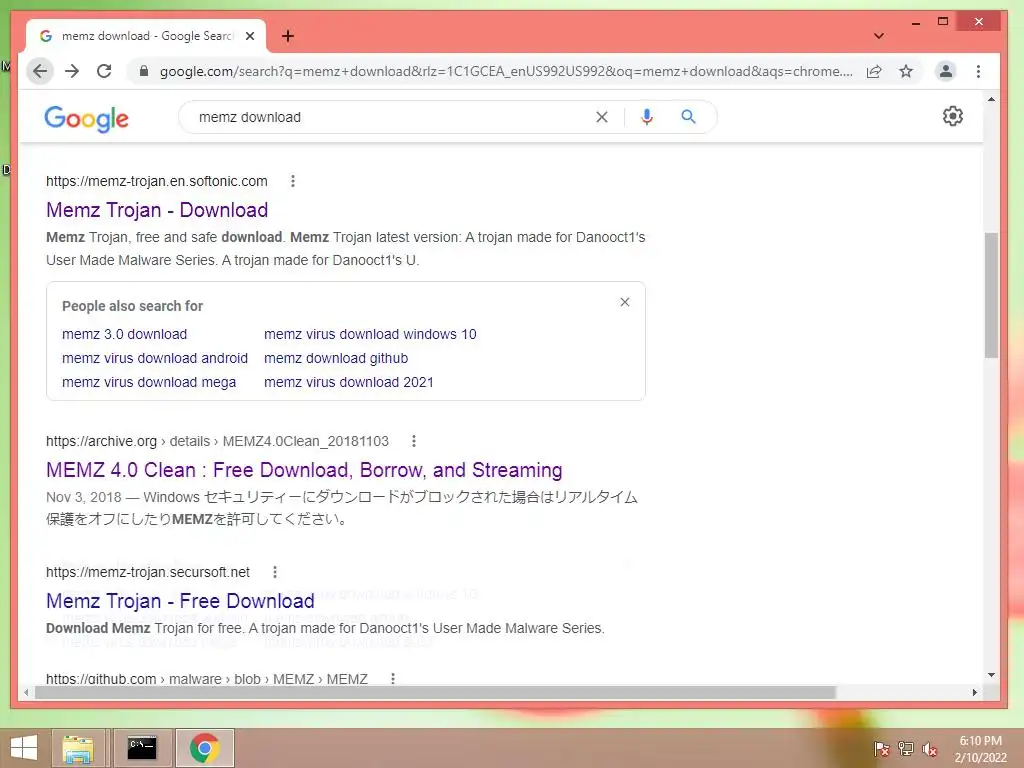Screen dimensions: 1024x768
Task: View site info via padlock icon
Action: pos(144,71)
